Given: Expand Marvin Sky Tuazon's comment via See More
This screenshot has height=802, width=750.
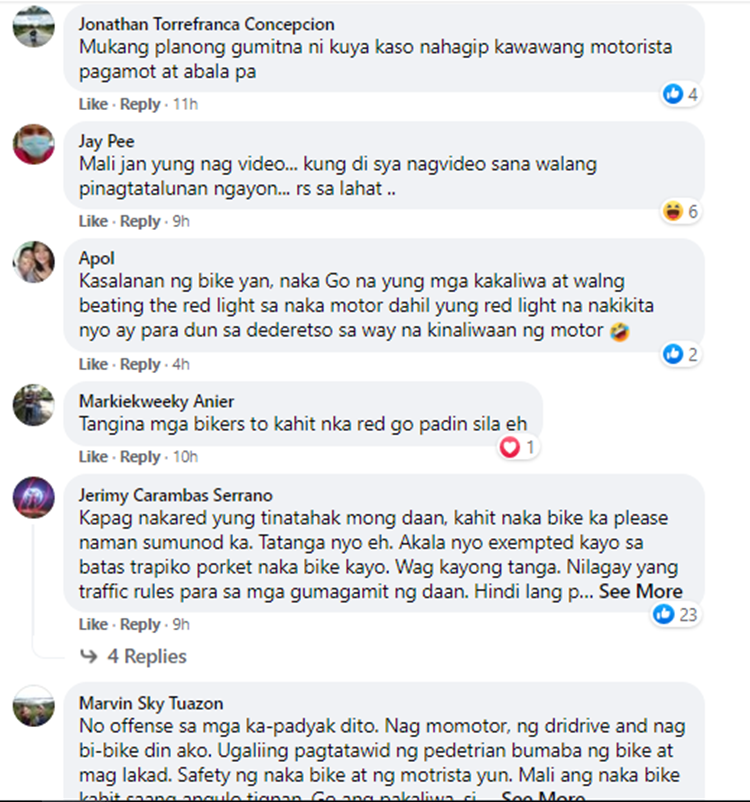Looking at the screenshot, I should click(x=543, y=797).
